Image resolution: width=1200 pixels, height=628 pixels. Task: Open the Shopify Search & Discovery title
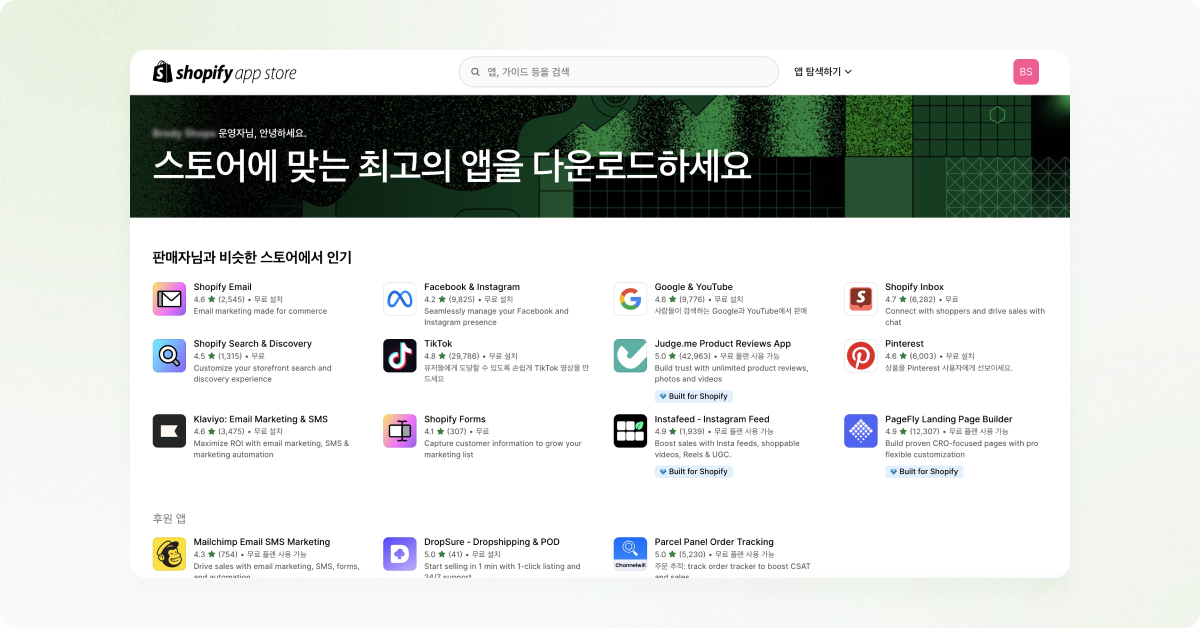pos(252,344)
